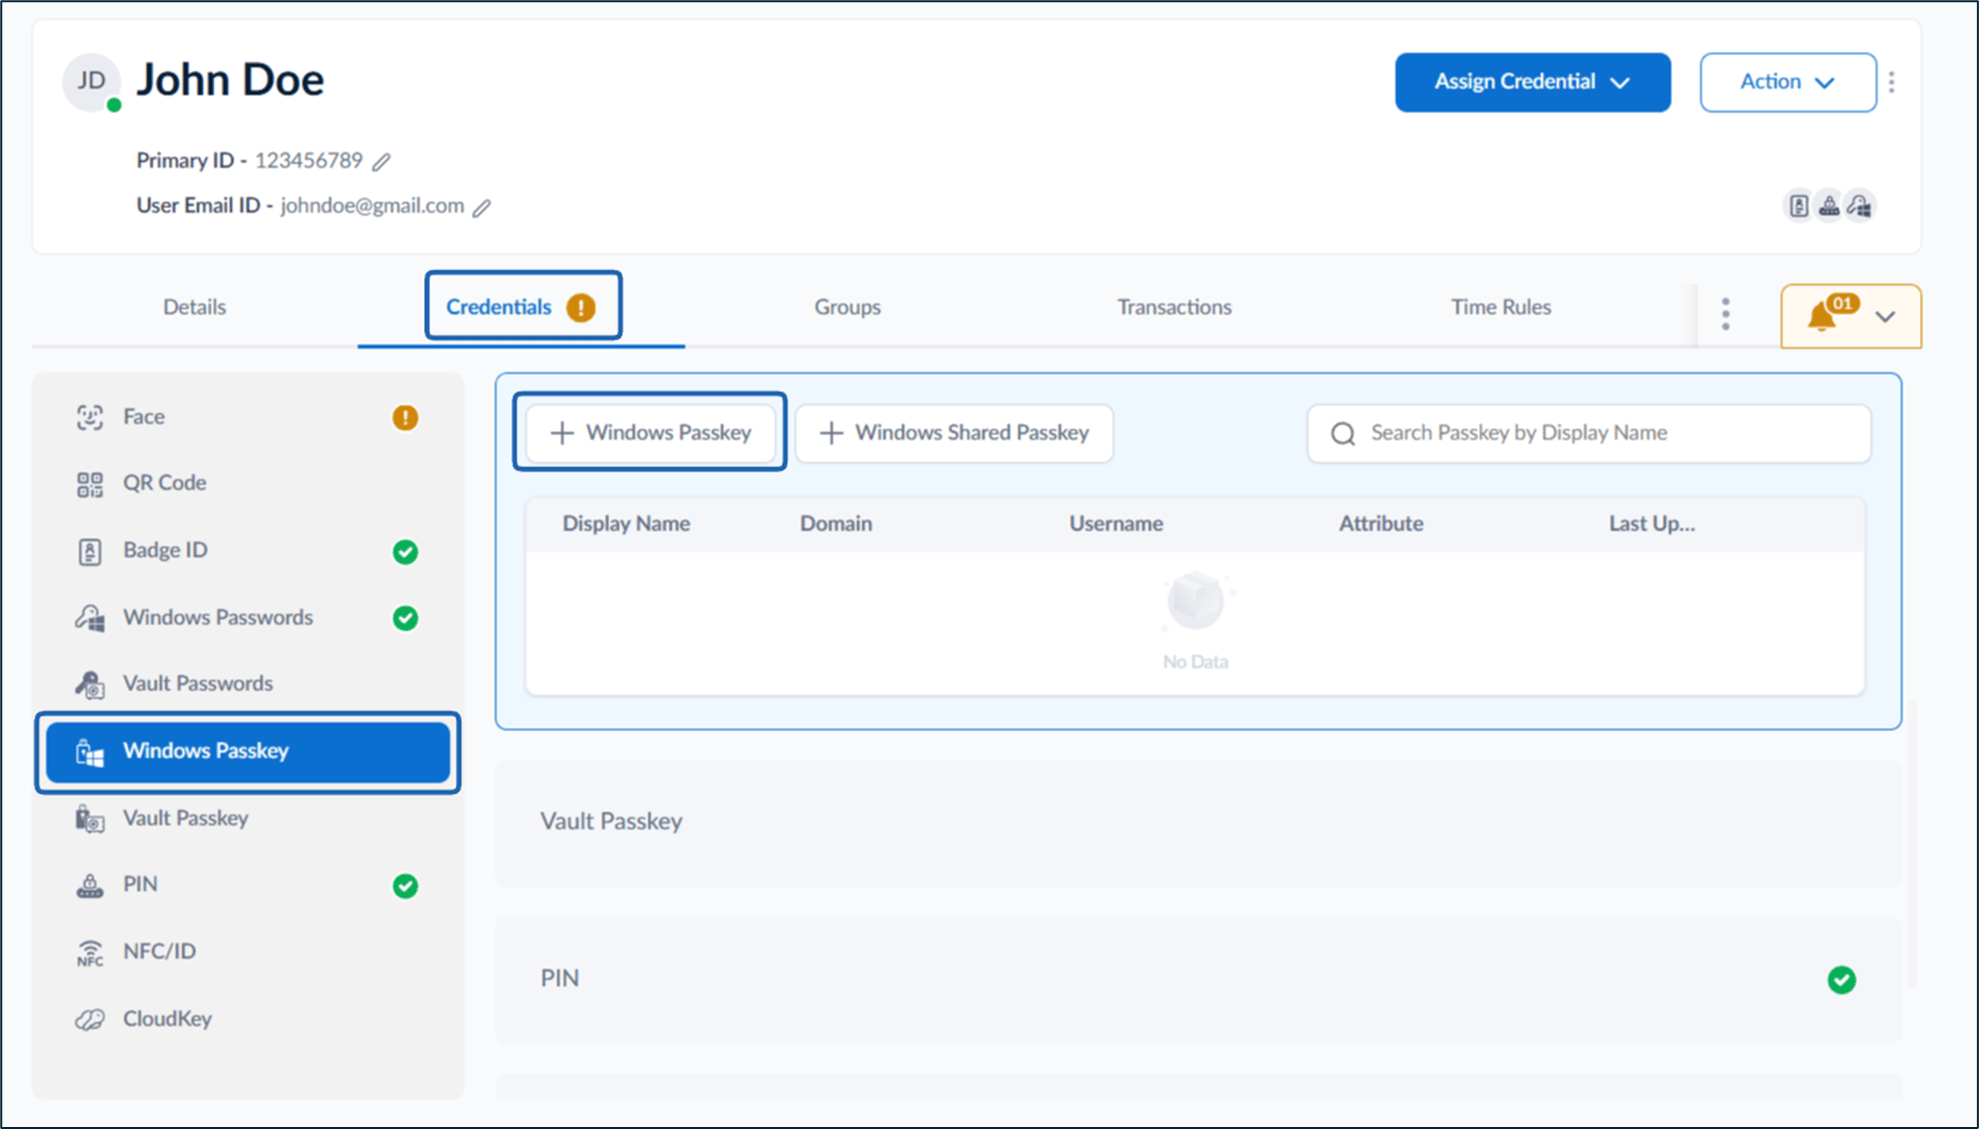The height and width of the screenshot is (1129, 1979).
Task: Open the Groups tab
Action: pyautogui.click(x=847, y=307)
